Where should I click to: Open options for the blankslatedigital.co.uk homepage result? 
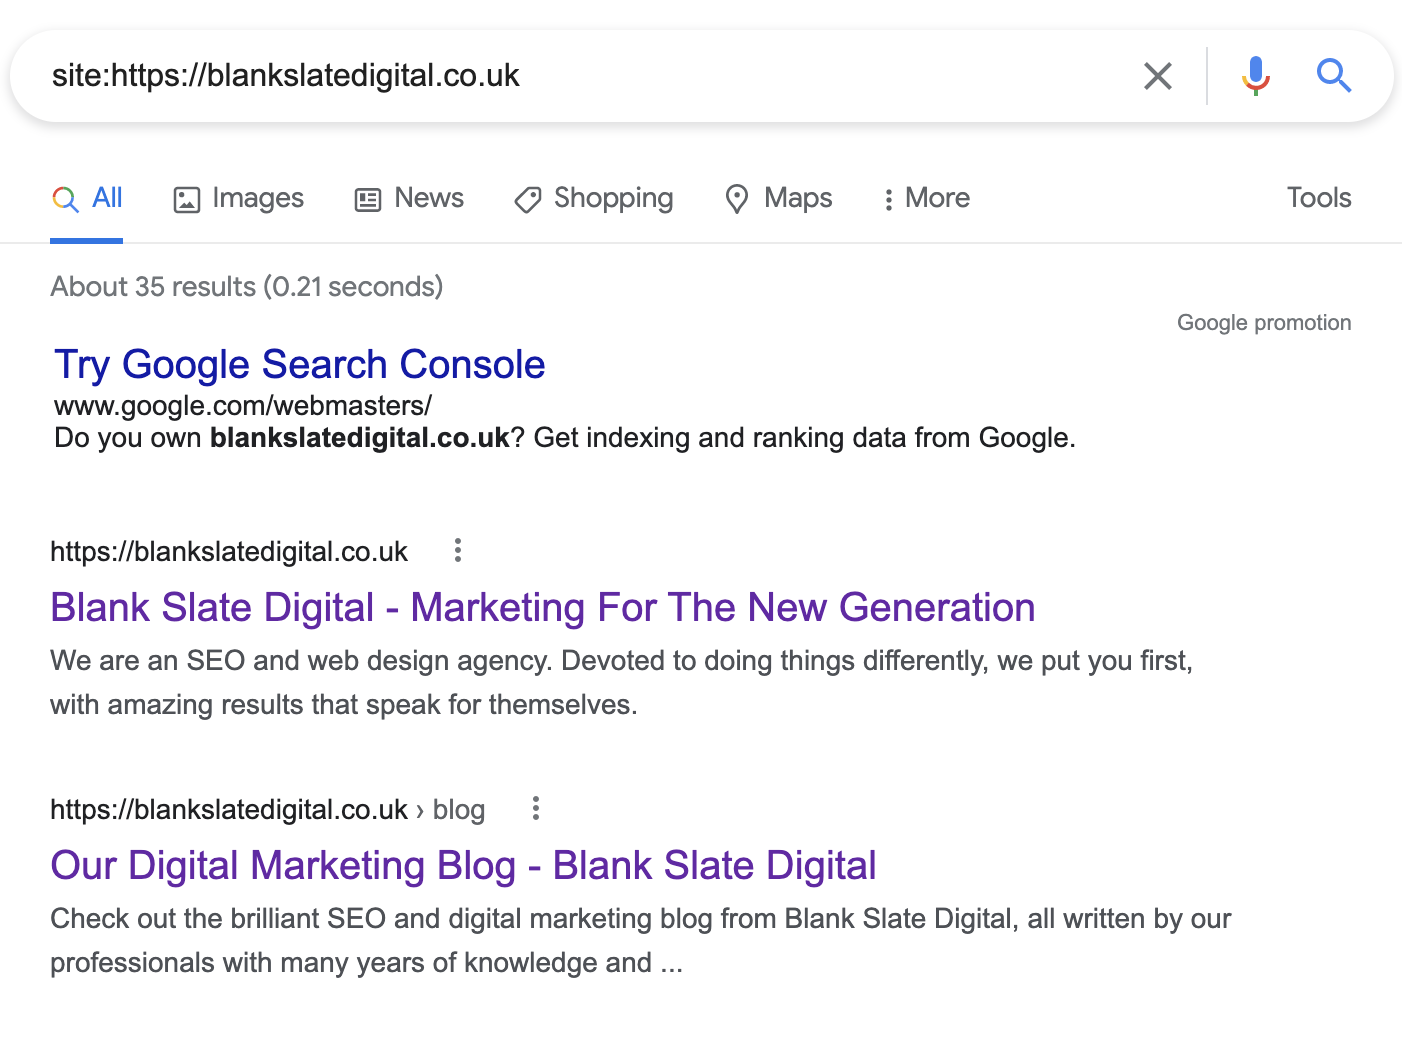click(458, 550)
